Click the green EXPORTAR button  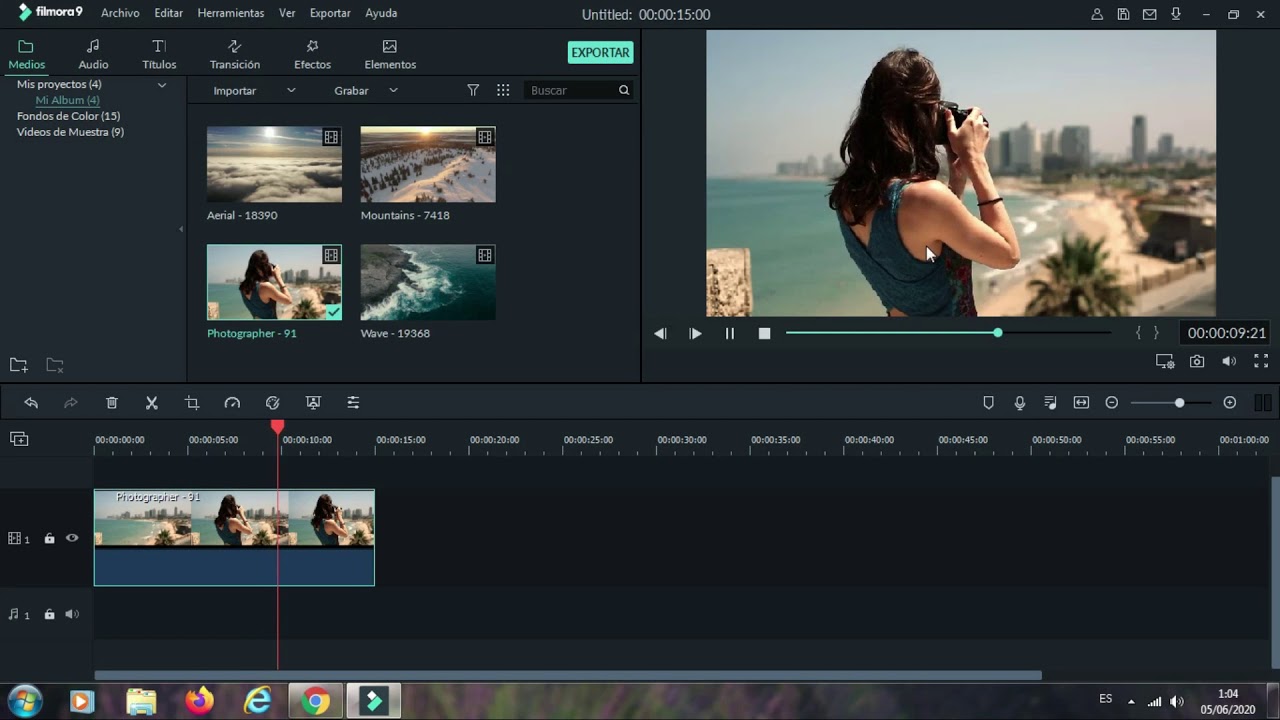(600, 53)
